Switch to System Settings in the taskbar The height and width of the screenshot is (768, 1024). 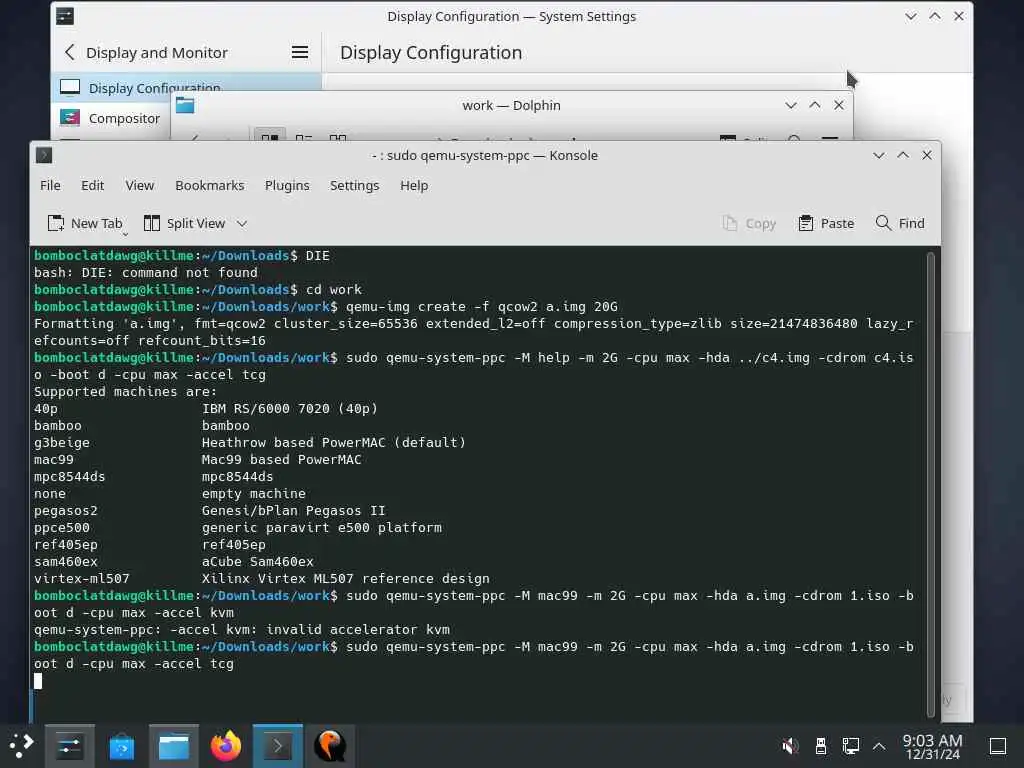click(70, 746)
